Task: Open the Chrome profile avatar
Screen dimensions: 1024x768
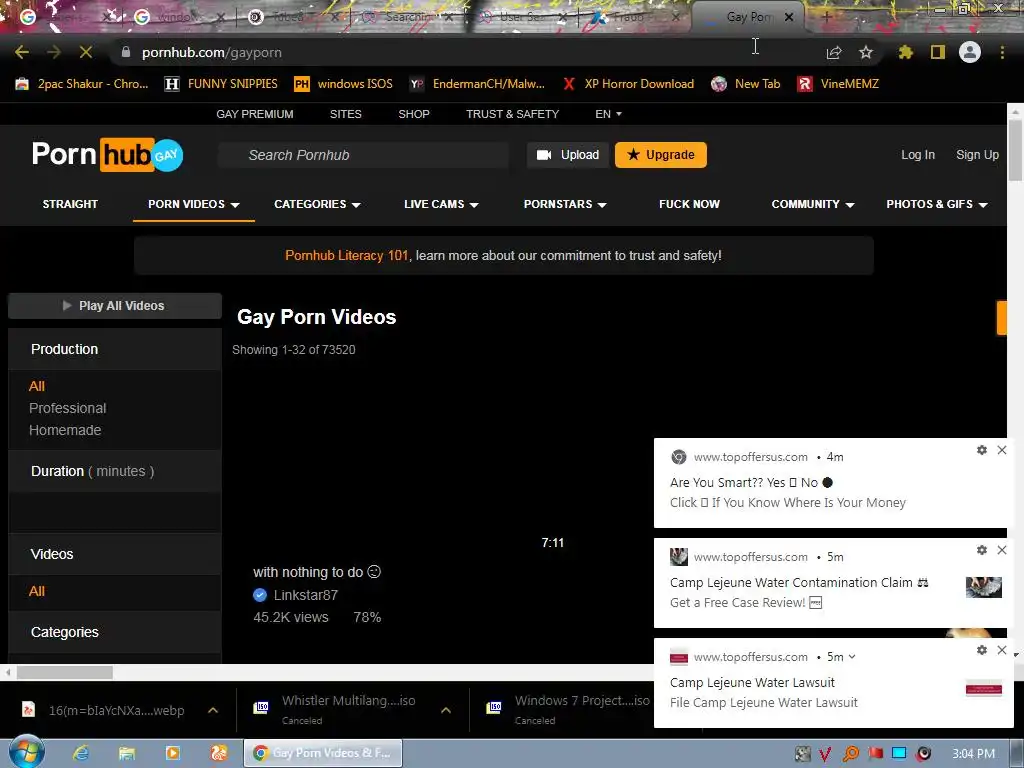Action: (970, 52)
